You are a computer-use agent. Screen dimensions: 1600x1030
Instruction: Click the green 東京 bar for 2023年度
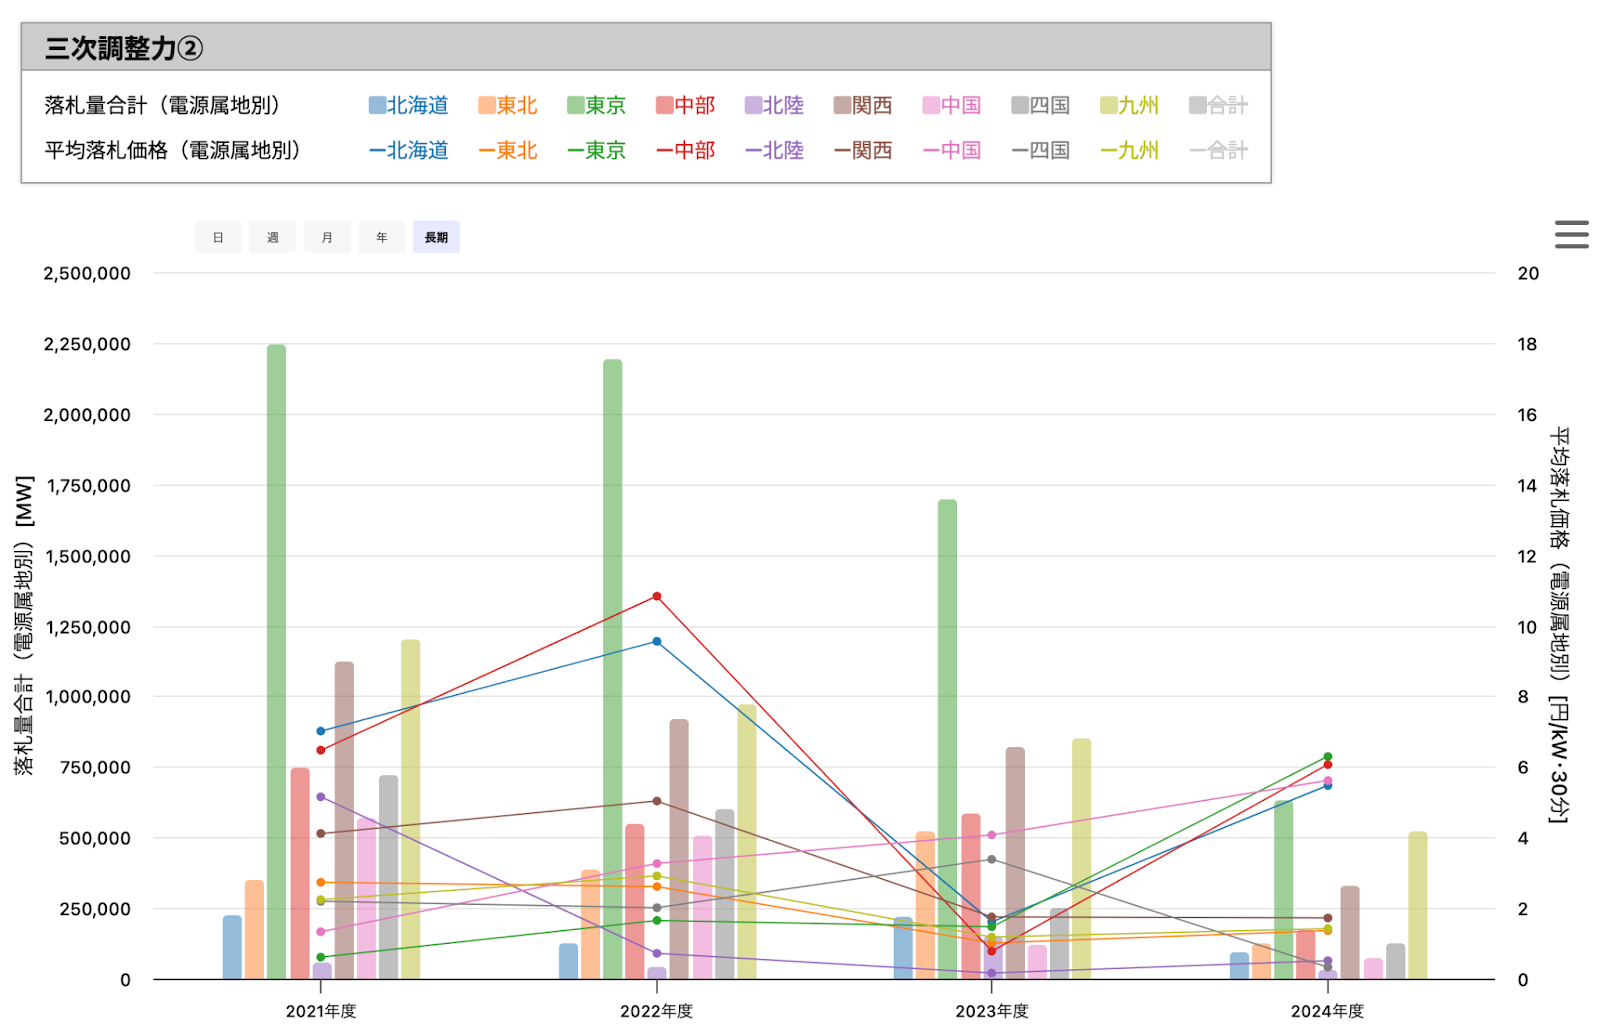[947, 739]
